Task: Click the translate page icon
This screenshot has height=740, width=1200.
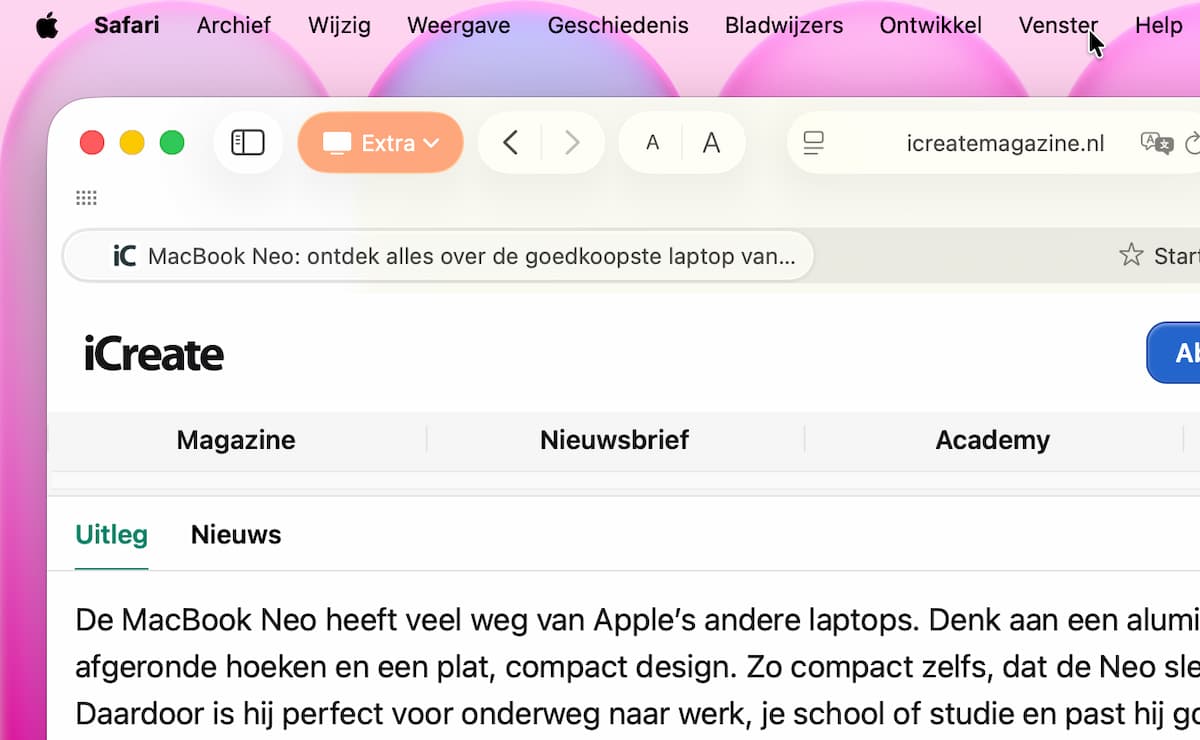Action: pyautogui.click(x=1156, y=143)
